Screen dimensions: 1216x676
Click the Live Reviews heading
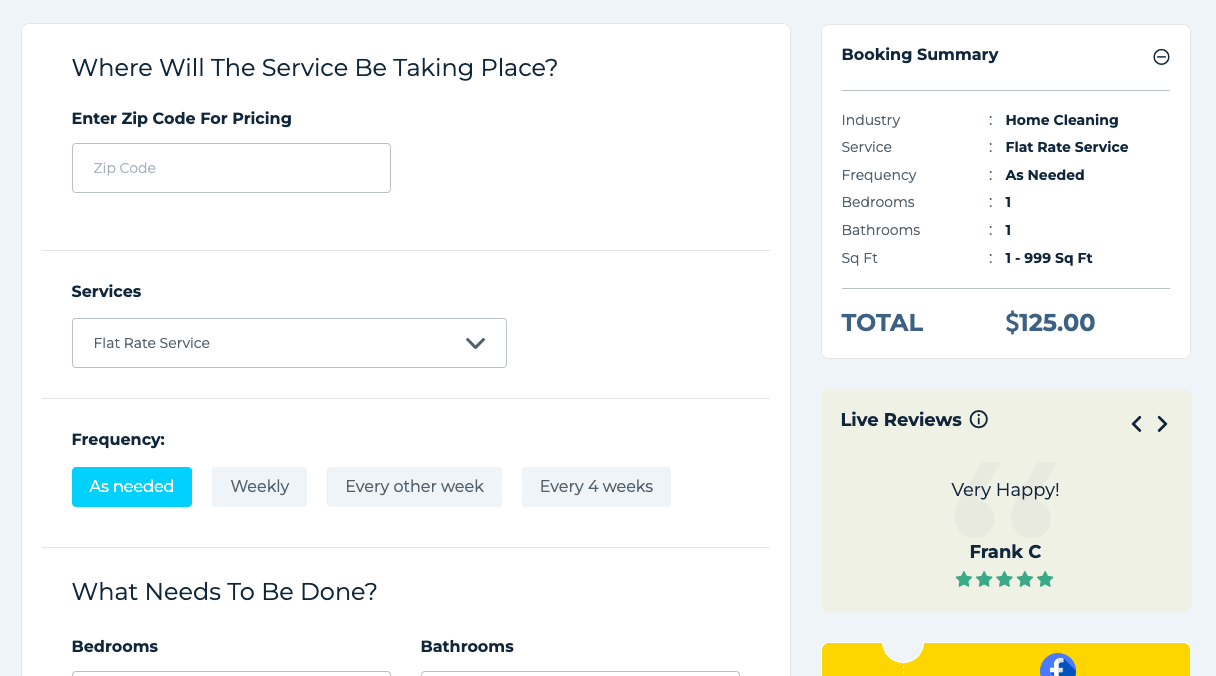(x=901, y=420)
